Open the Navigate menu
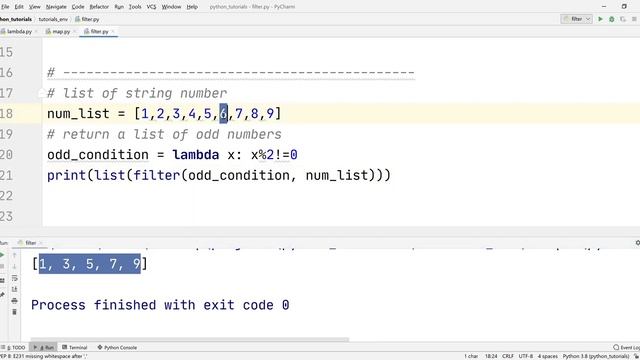 [56, 7]
